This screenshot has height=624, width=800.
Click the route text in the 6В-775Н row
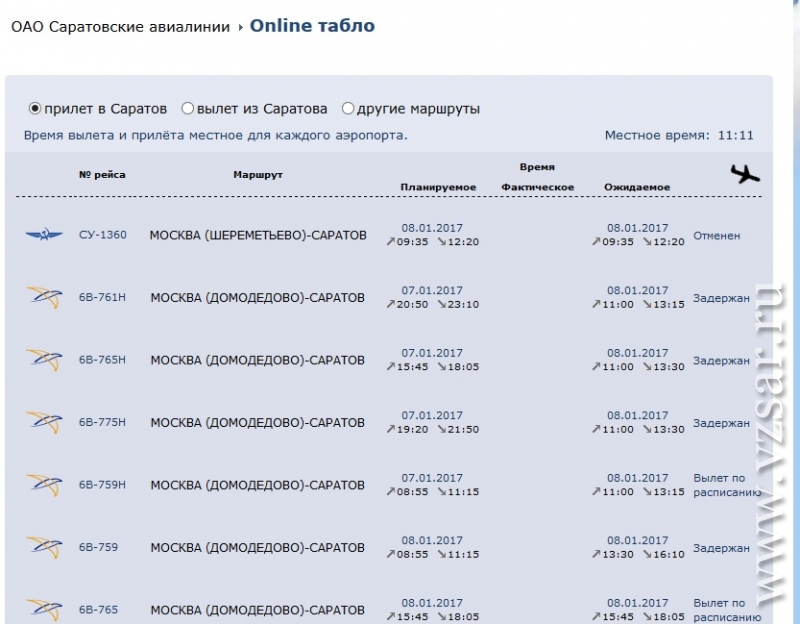point(257,422)
